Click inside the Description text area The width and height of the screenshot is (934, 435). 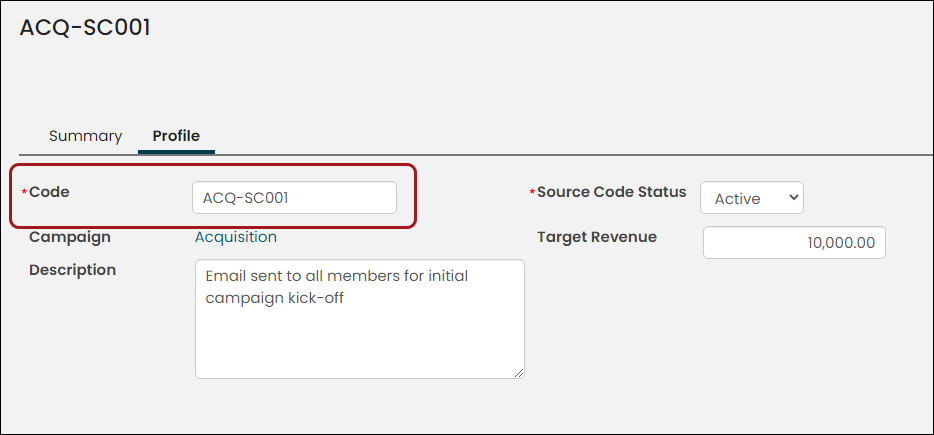click(x=360, y=319)
